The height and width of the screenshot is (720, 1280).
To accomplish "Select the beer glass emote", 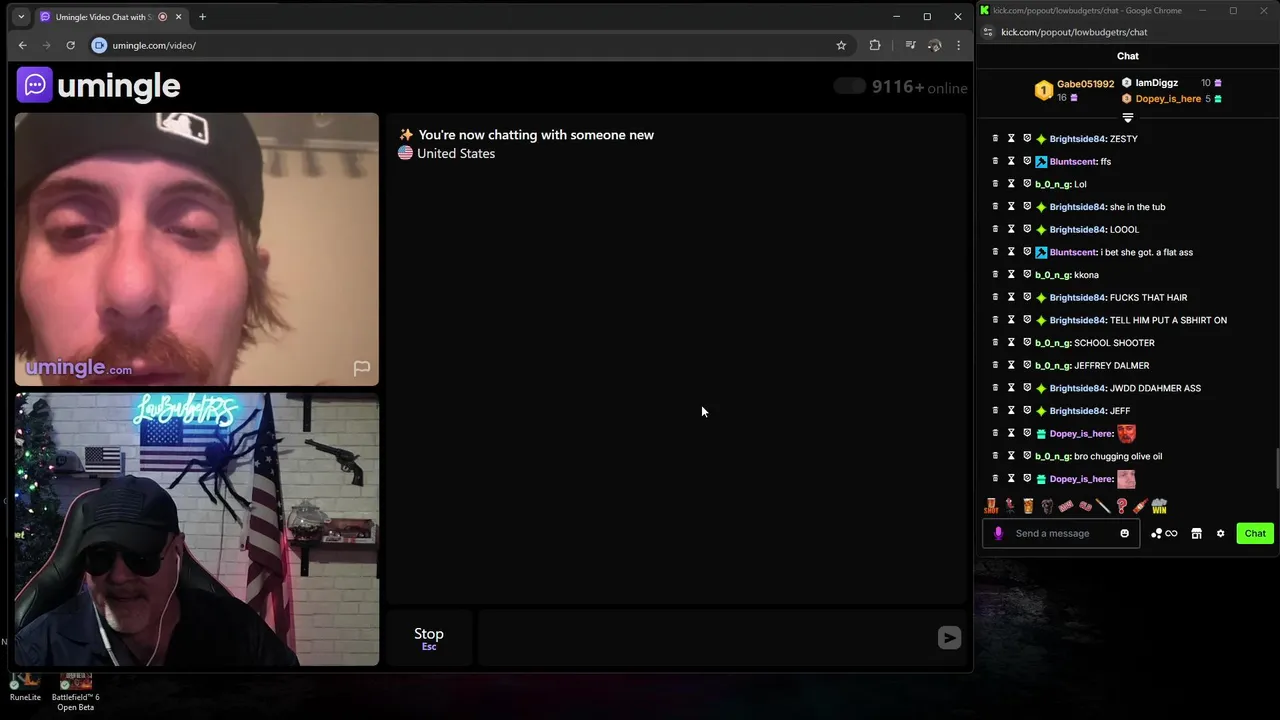I will click(x=1028, y=506).
